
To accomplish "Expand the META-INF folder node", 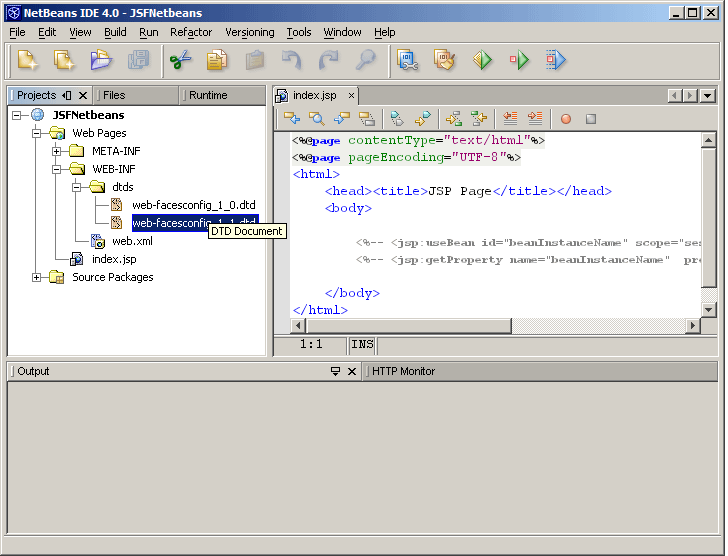I will (57, 151).
